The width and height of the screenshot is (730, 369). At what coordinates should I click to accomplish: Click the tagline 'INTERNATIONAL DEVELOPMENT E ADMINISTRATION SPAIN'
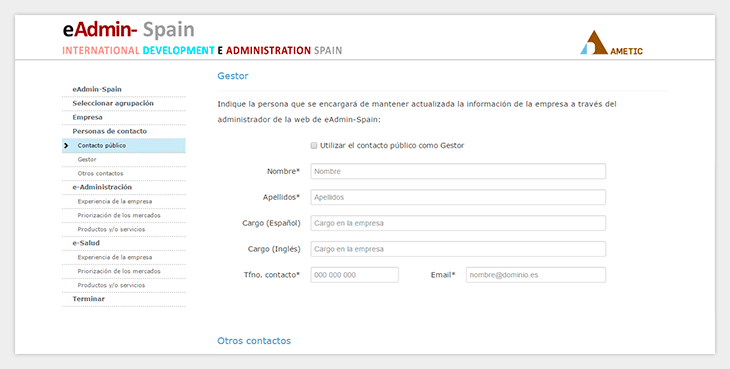click(202, 51)
